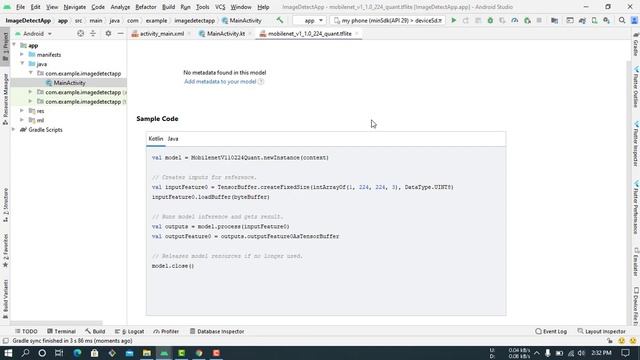Screen dimensions: 640x360
Task: Open Project panel settings gear
Action: (x=108, y=33)
